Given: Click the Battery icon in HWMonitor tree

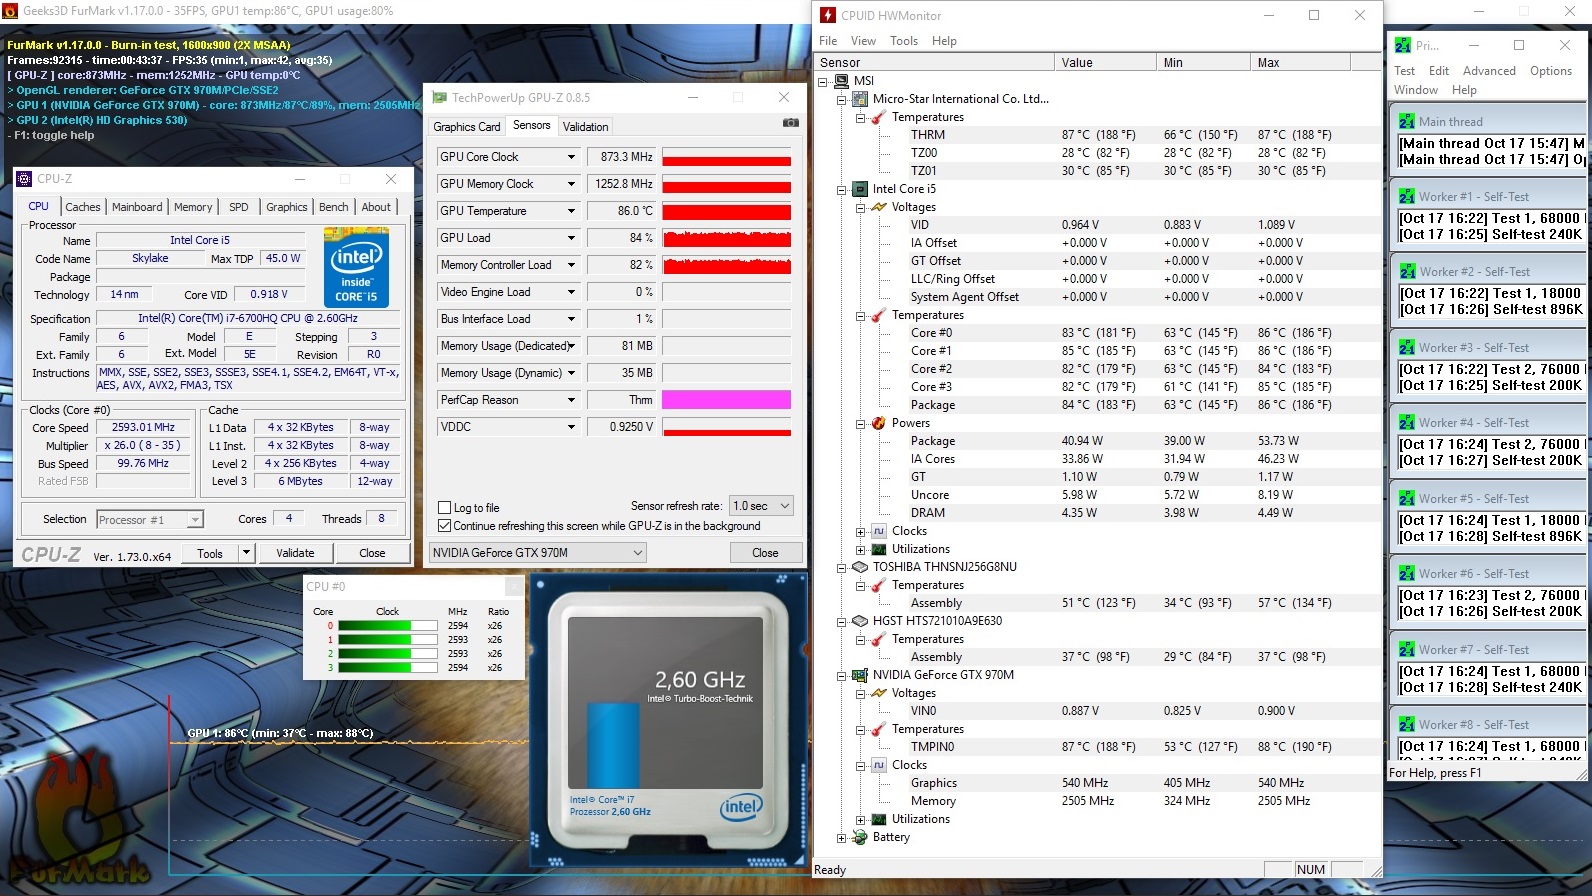Looking at the screenshot, I should [x=860, y=837].
